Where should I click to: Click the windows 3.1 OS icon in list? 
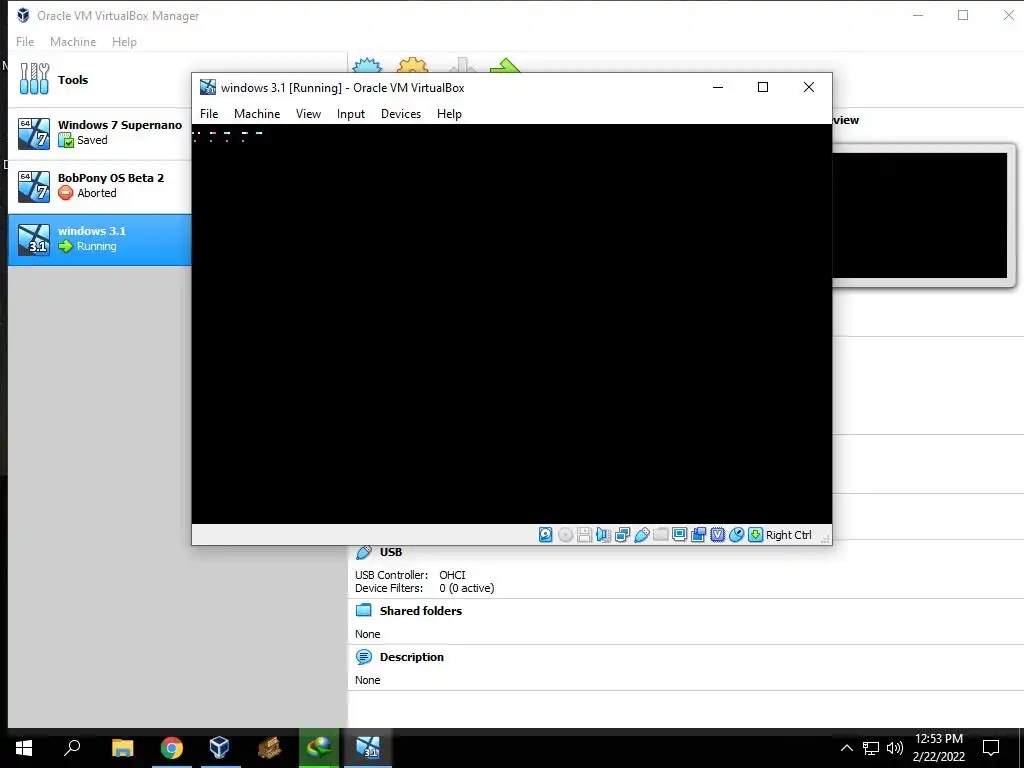34,239
